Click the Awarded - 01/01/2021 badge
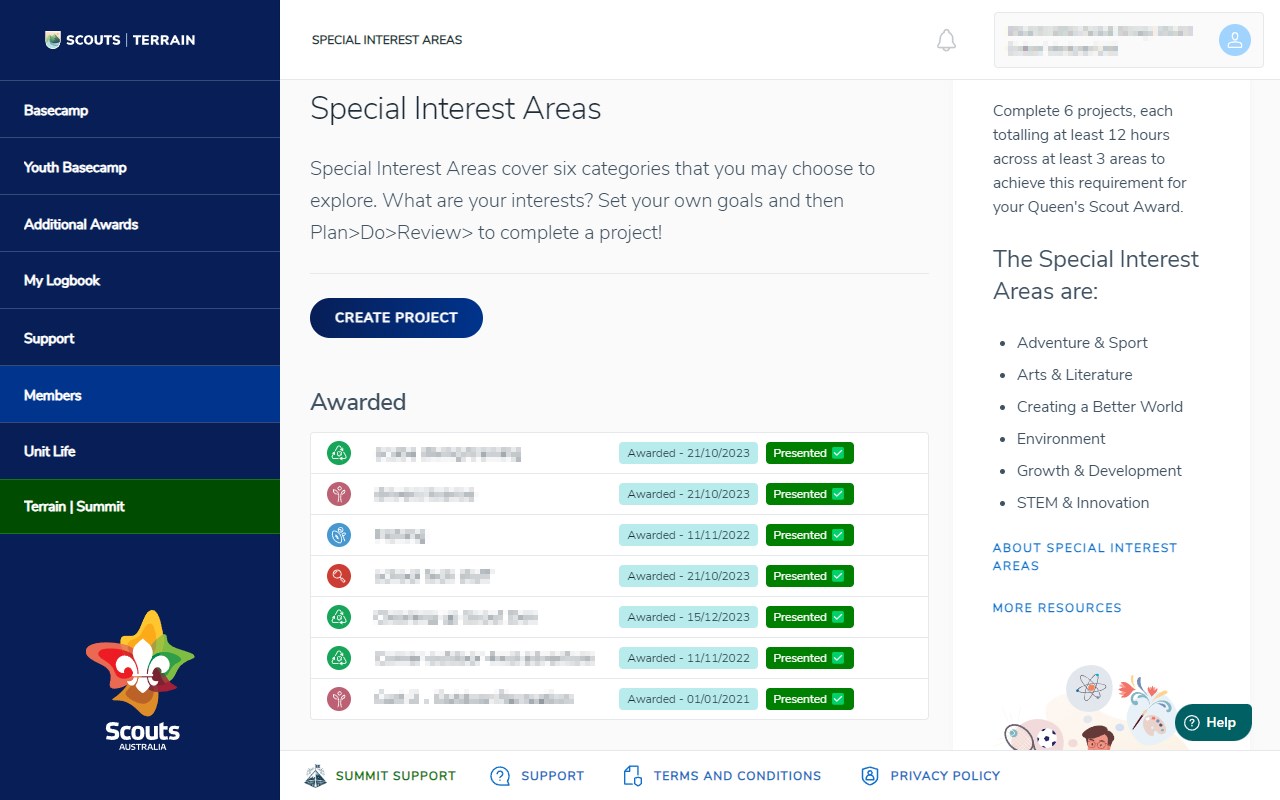Viewport: 1280px width, 800px height. [688, 699]
